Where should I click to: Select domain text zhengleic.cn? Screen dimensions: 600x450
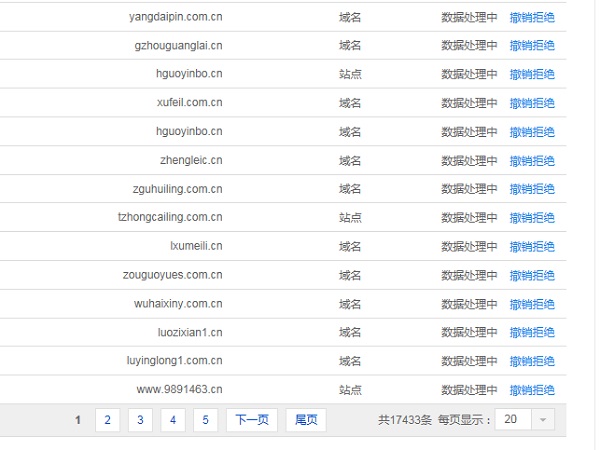tap(191, 160)
